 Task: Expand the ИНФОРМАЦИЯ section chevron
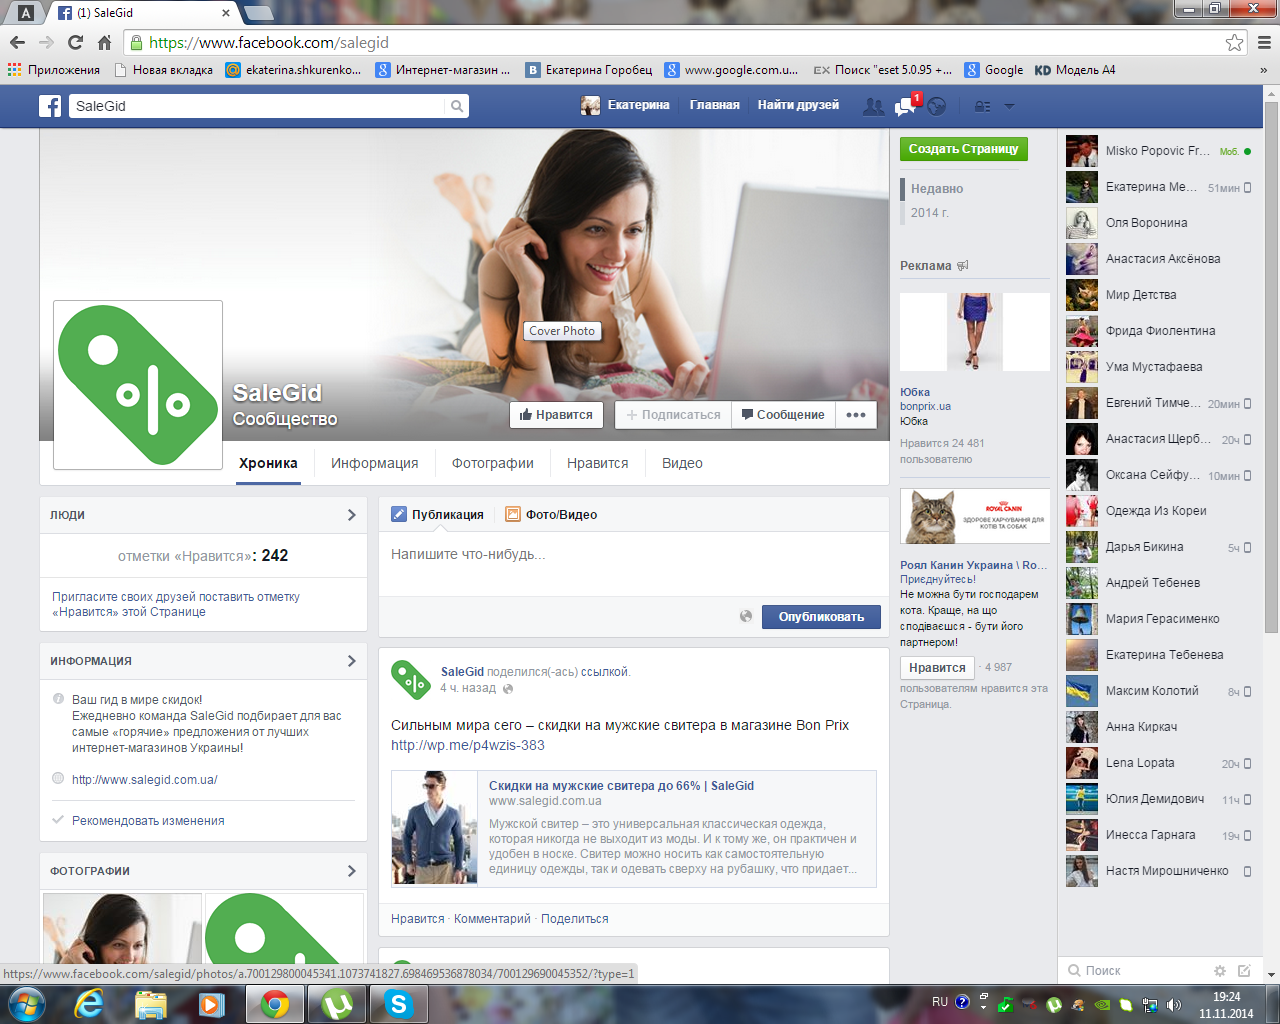351,661
